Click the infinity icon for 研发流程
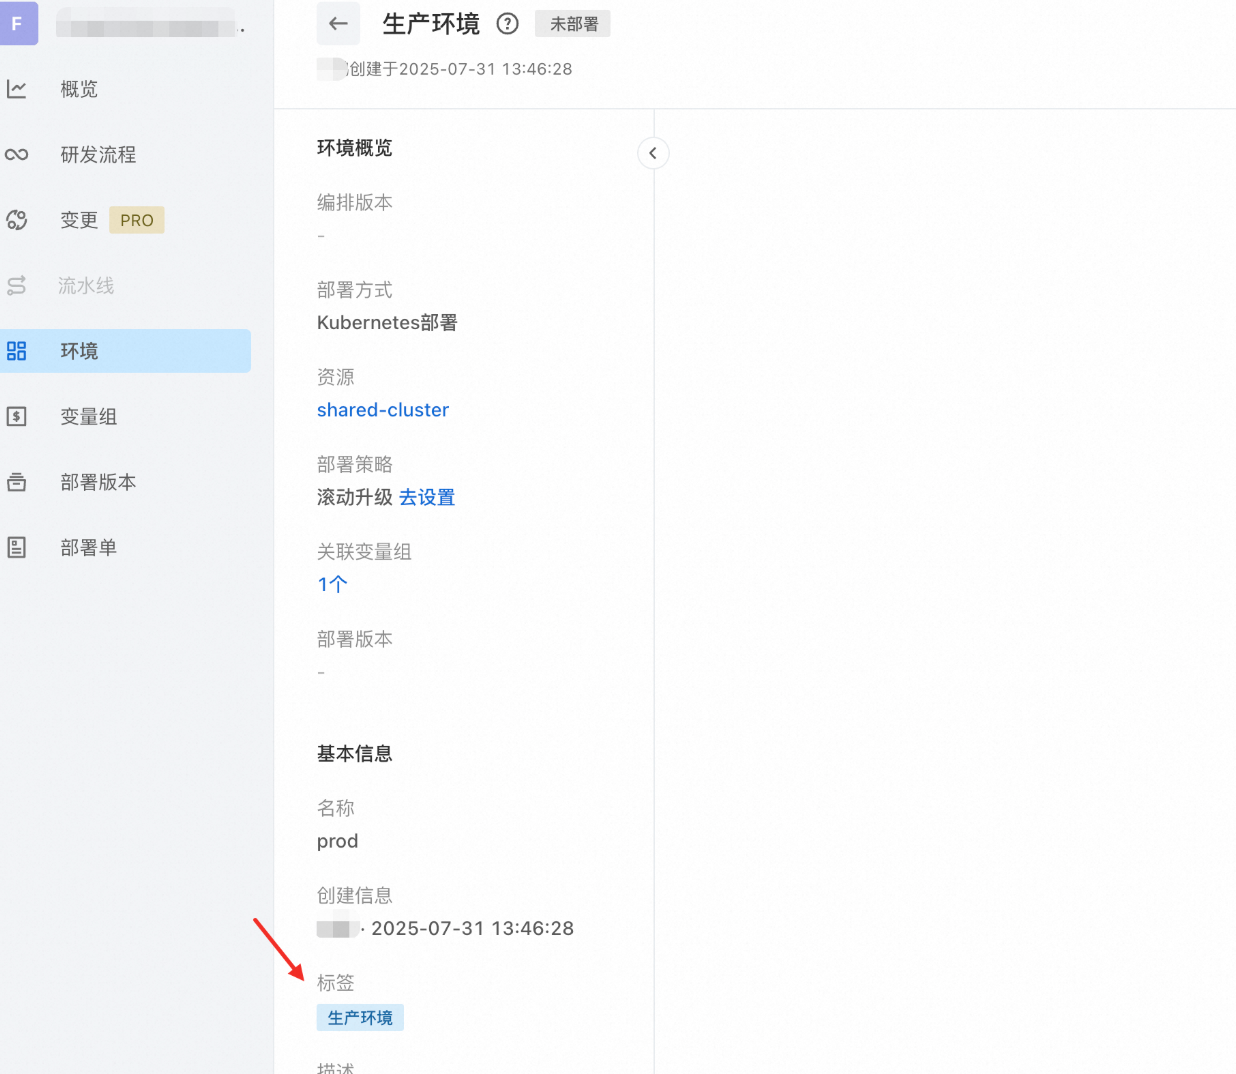The width and height of the screenshot is (1236, 1074). 17,155
